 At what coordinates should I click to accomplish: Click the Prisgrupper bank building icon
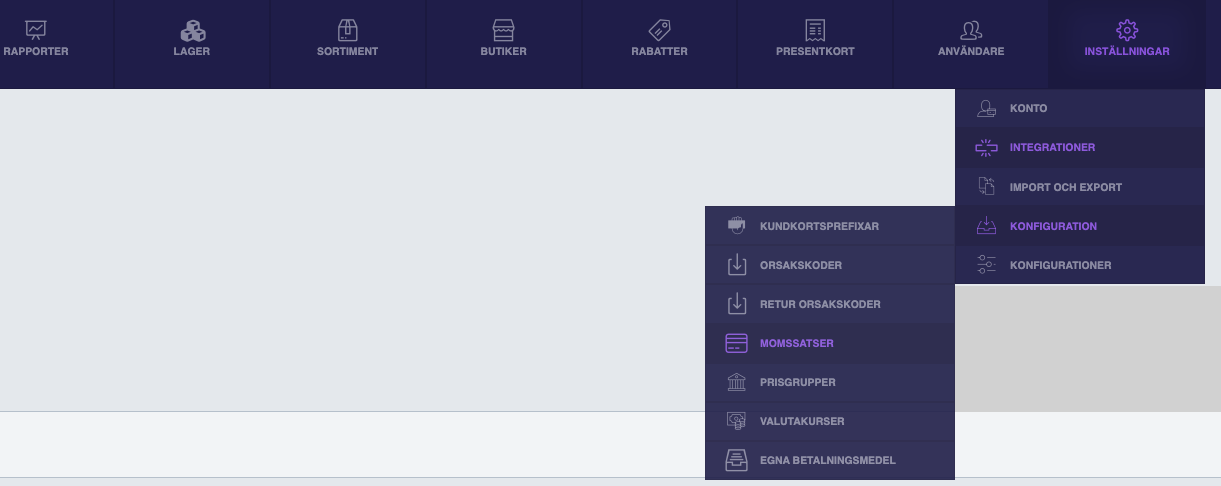click(x=737, y=382)
